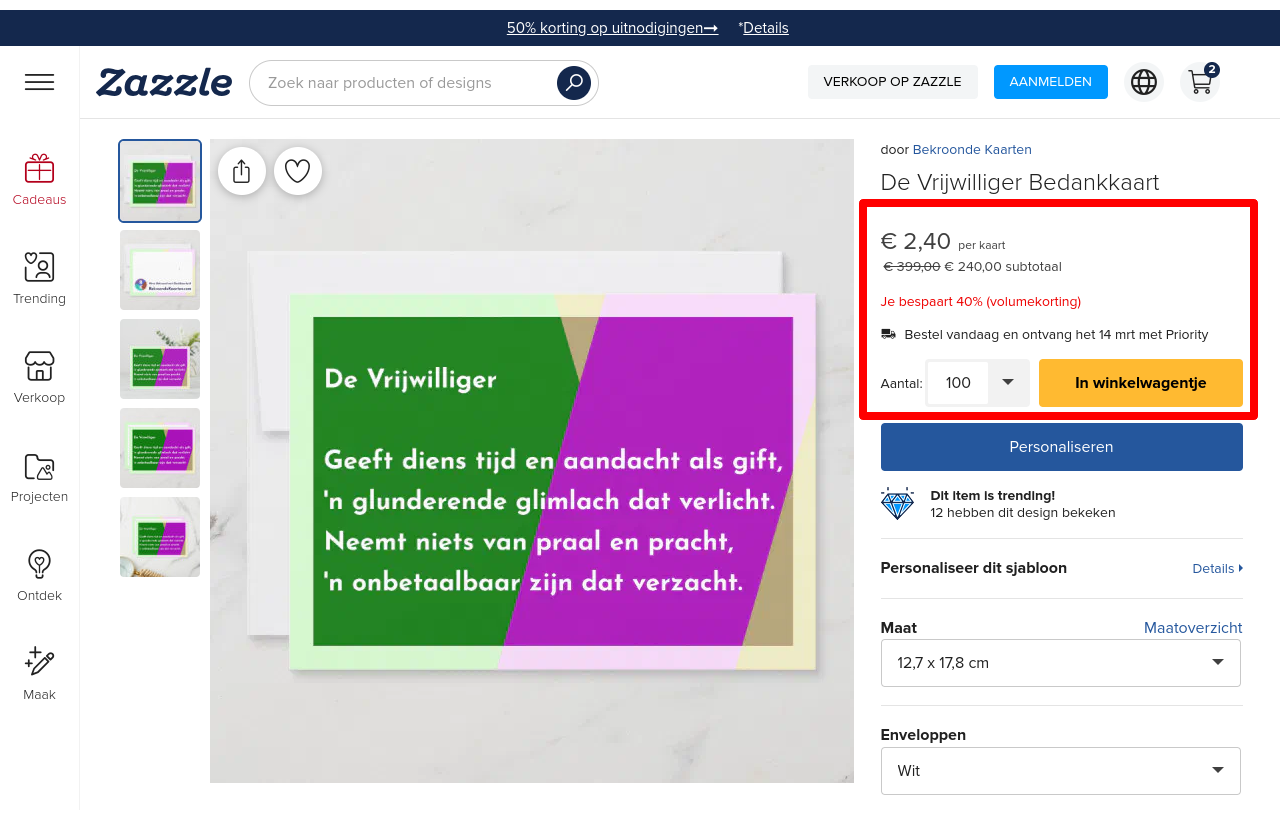Open Cadeaus in the sidebar
This screenshot has height=820, width=1280.
(39, 180)
